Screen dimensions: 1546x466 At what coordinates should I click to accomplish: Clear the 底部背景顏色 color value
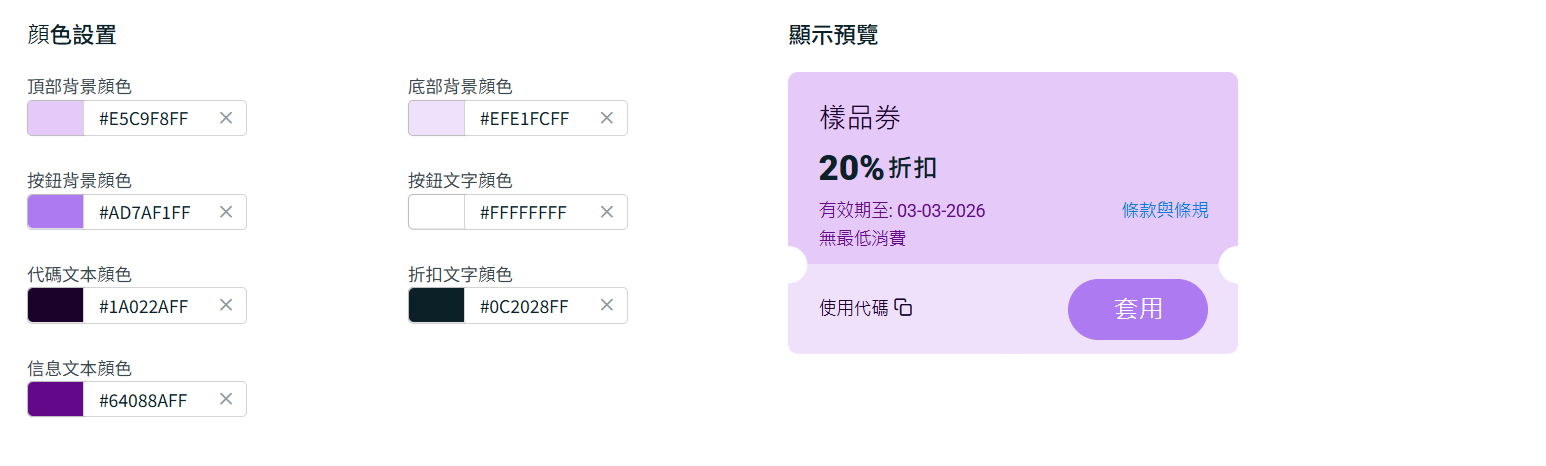607,118
